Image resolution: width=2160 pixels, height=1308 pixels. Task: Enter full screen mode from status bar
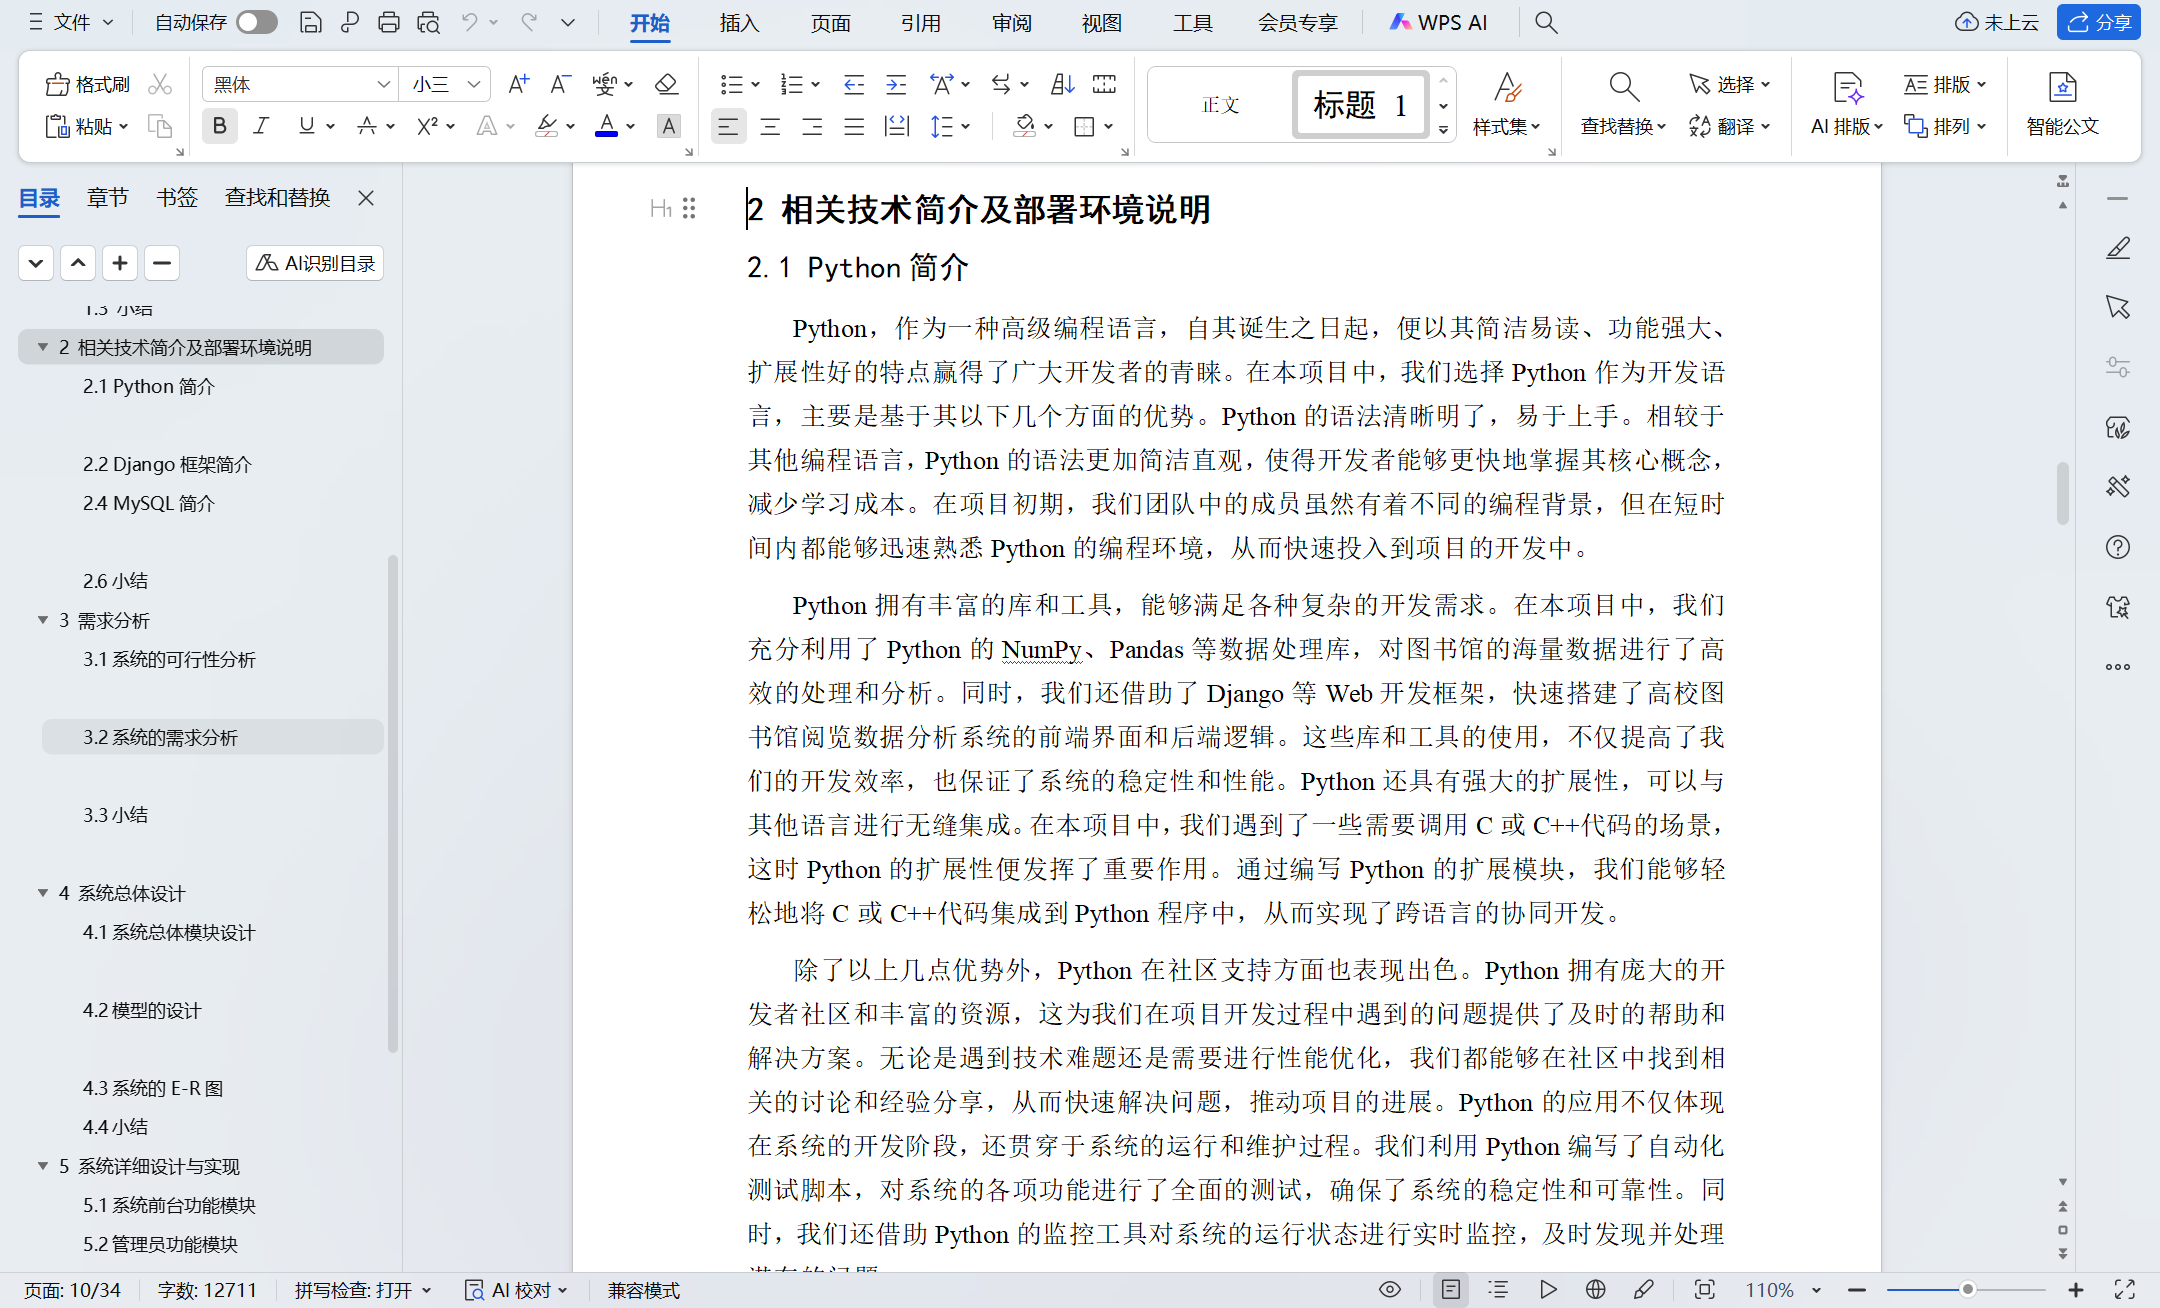[x=2125, y=1290]
